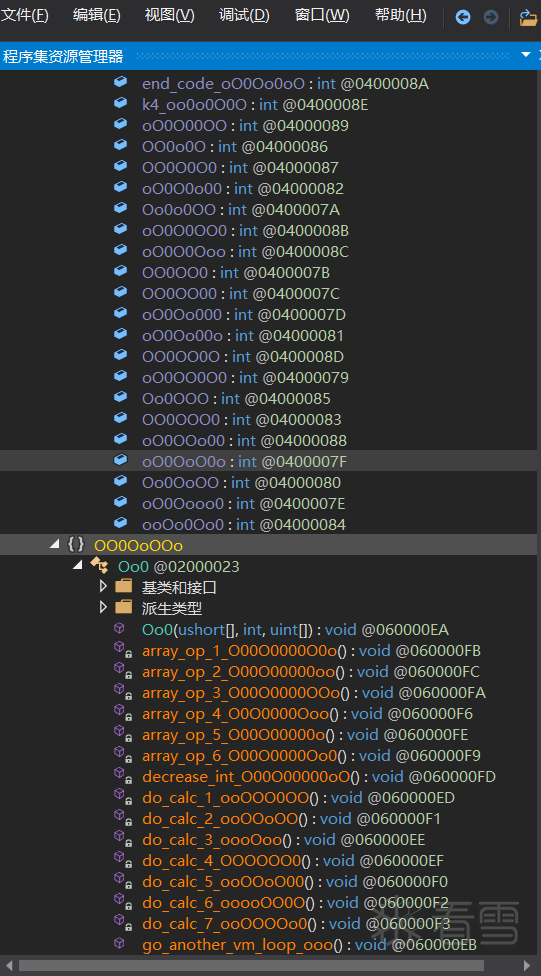Open the 调试(D) menu
This screenshot has width=541, height=976.
[244, 16]
